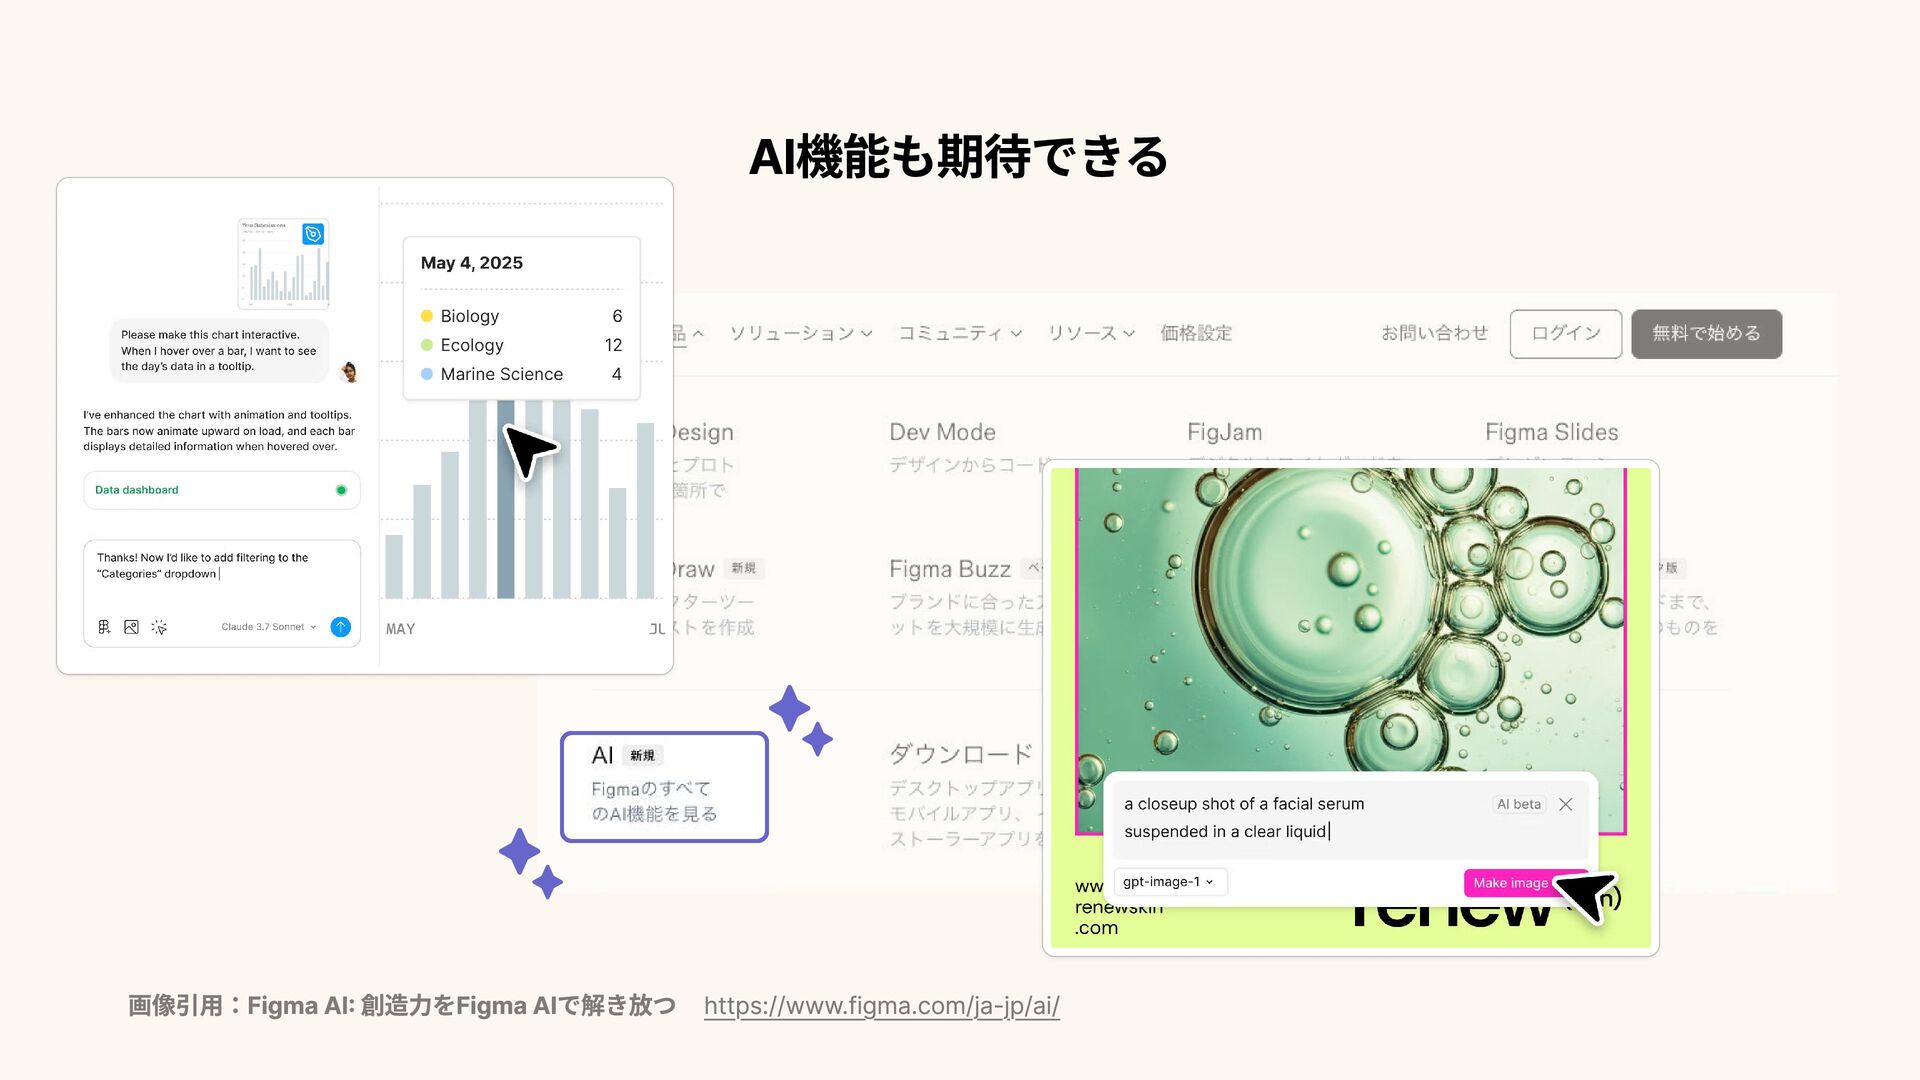
Task: Open the AI 新規 menu card
Action: coord(664,787)
